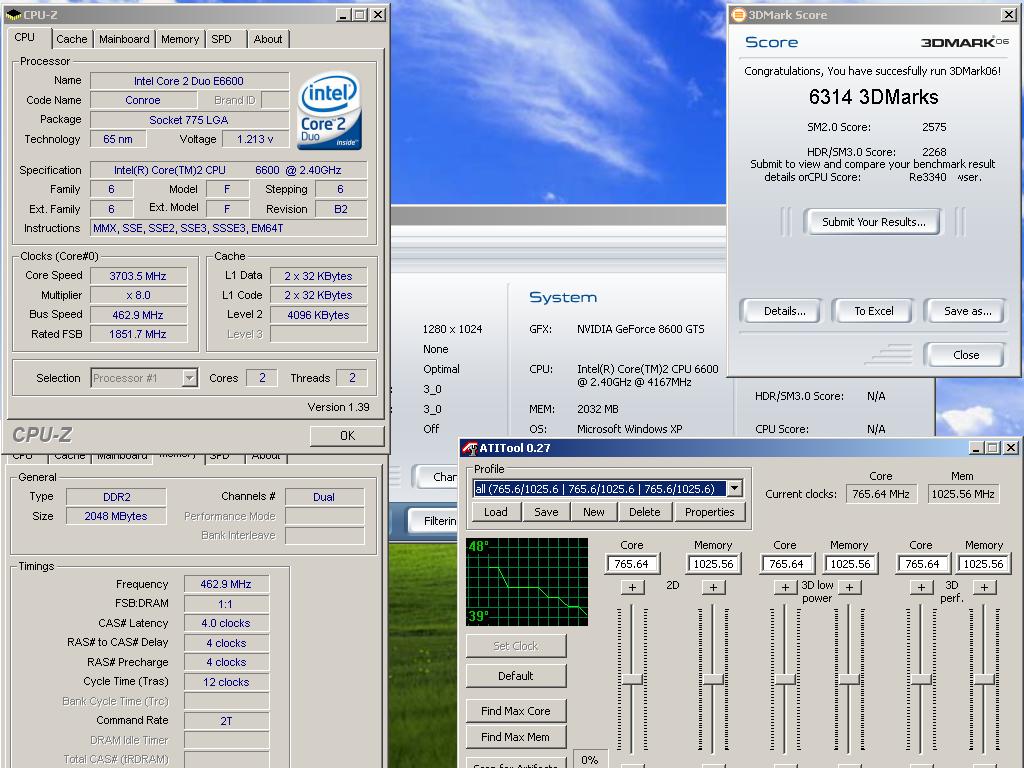The height and width of the screenshot is (768, 1024).
Task: Click the 3D perf Memory slider handle
Action: point(984,679)
